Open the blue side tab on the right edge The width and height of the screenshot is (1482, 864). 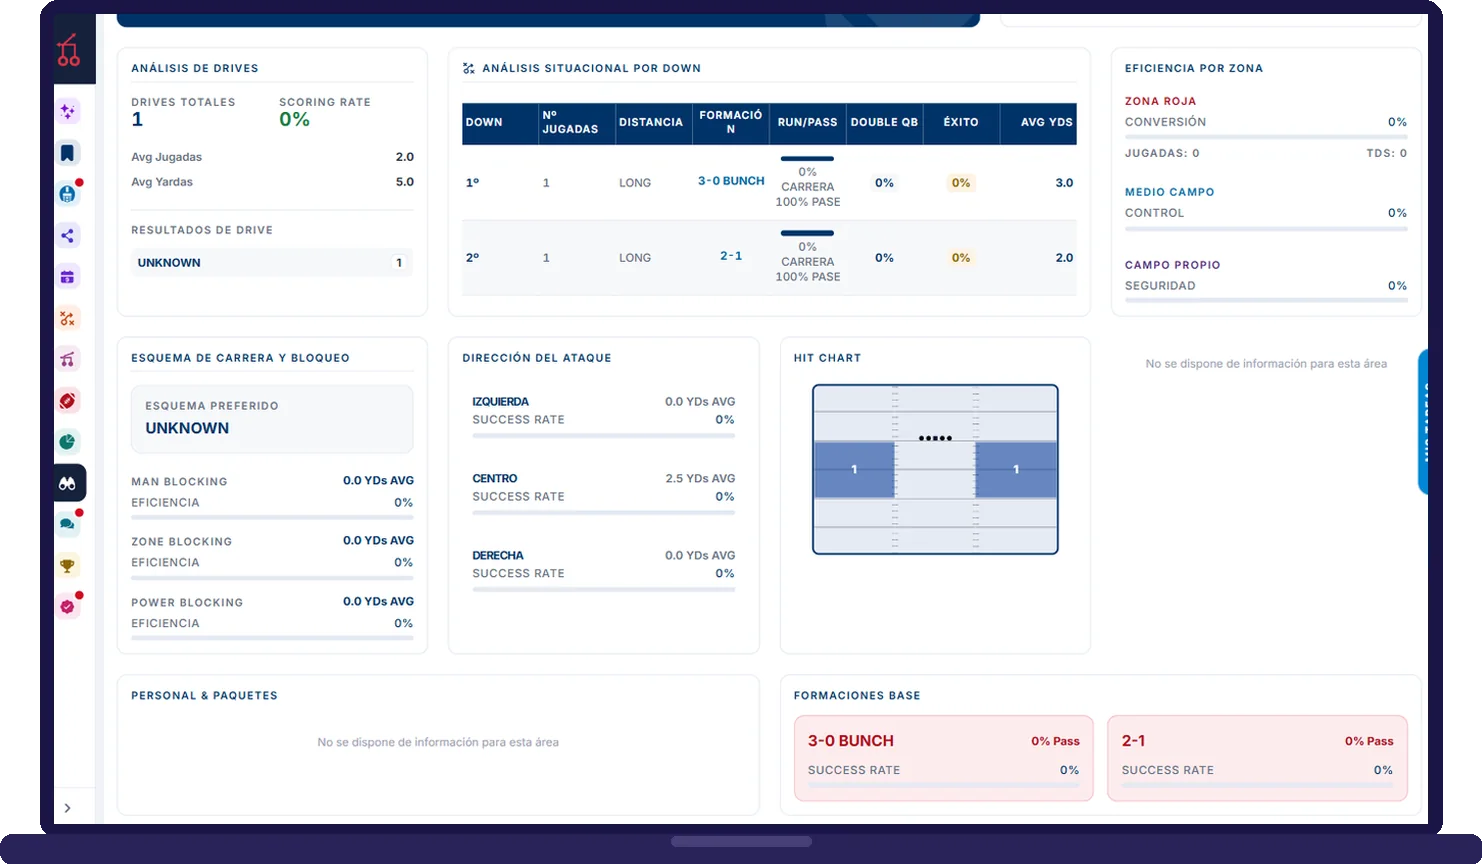1424,421
